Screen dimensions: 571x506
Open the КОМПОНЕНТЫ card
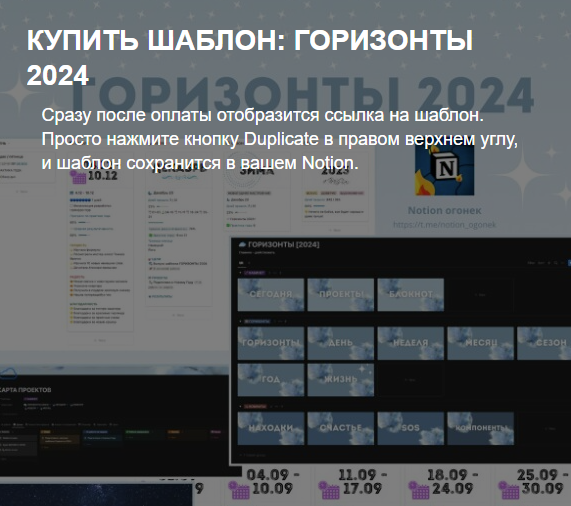pyautogui.click(x=480, y=428)
